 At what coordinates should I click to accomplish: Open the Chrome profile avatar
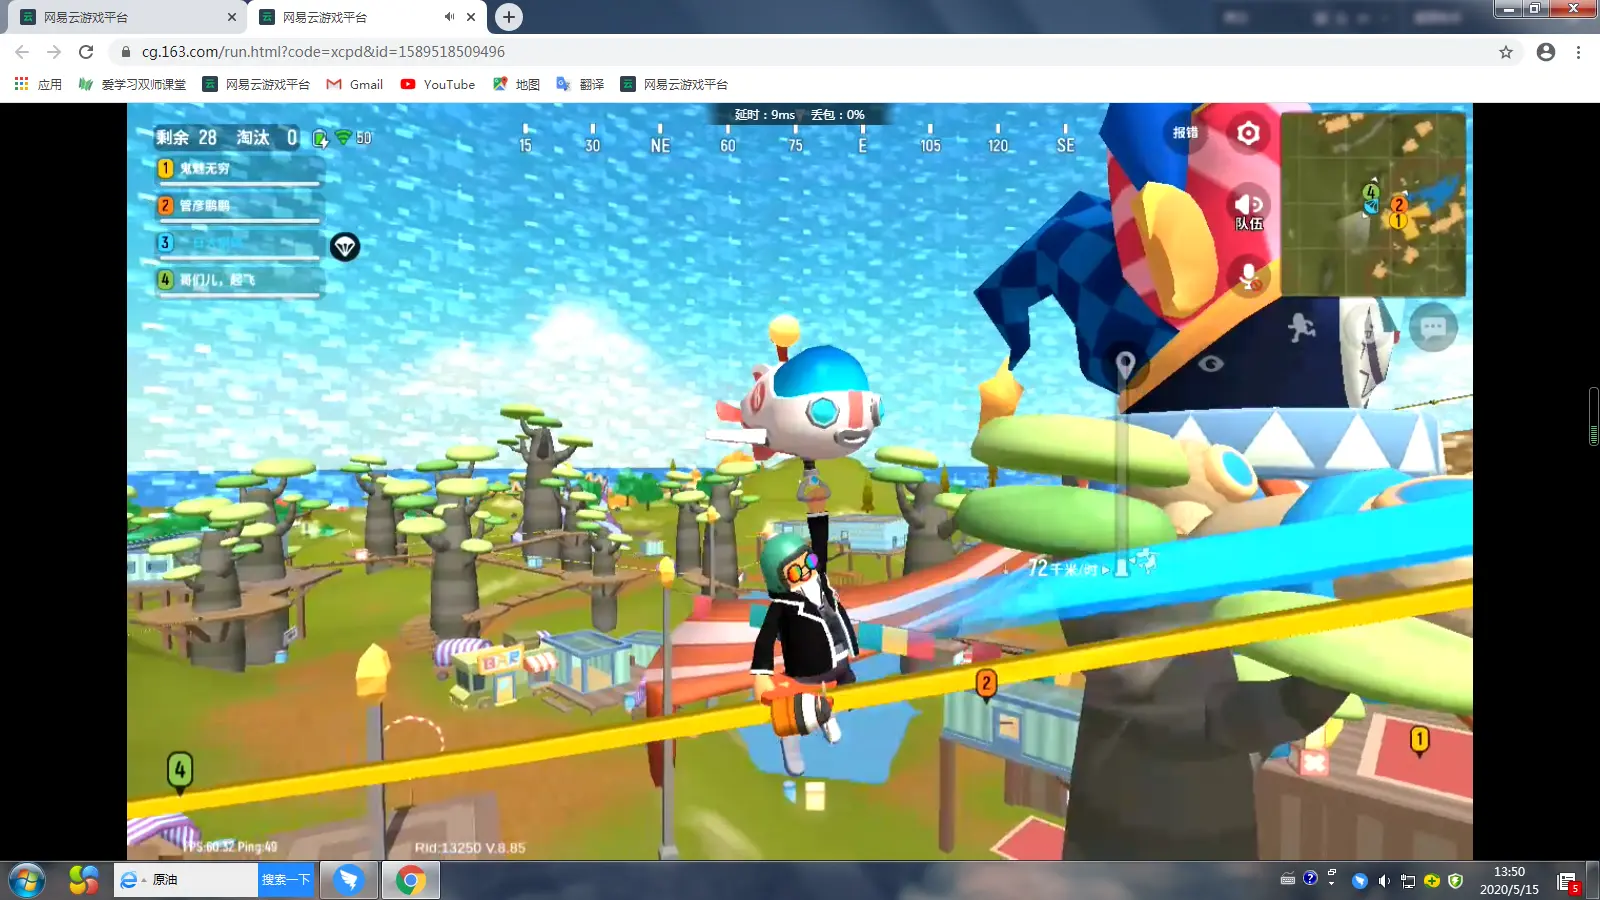coord(1546,52)
